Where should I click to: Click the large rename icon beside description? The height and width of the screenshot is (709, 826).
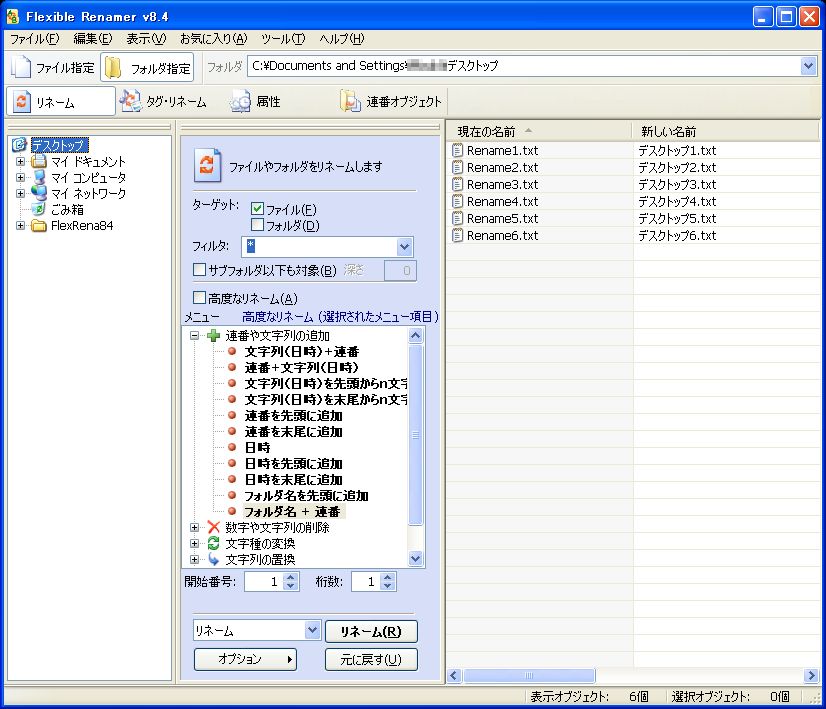point(207,165)
